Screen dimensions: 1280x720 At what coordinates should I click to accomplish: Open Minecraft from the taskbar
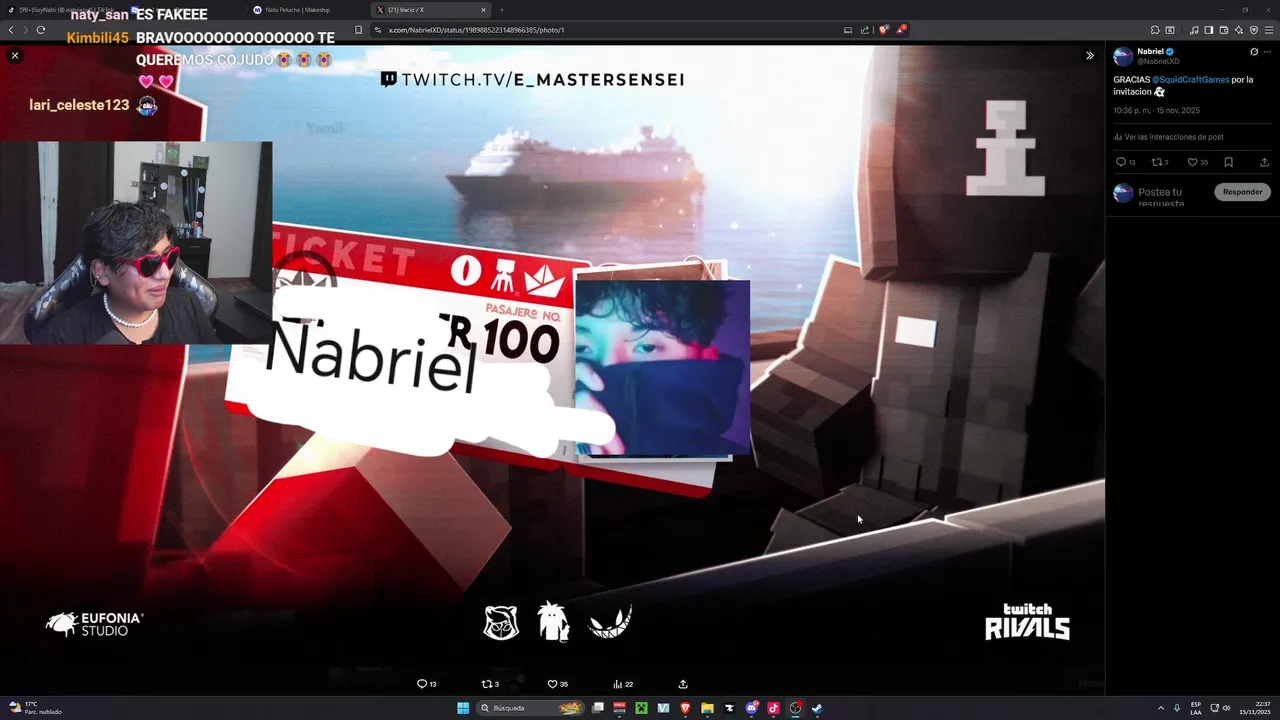click(x=641, y=708)
